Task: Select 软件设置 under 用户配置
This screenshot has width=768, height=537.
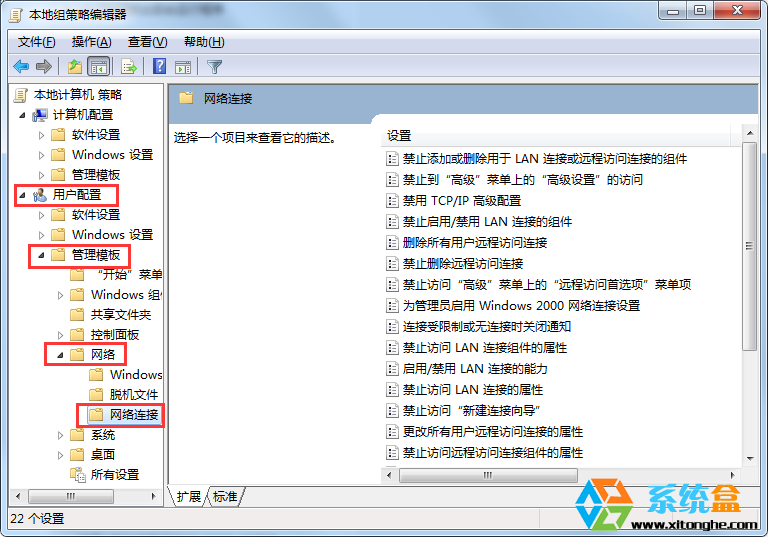Action: 96,215
